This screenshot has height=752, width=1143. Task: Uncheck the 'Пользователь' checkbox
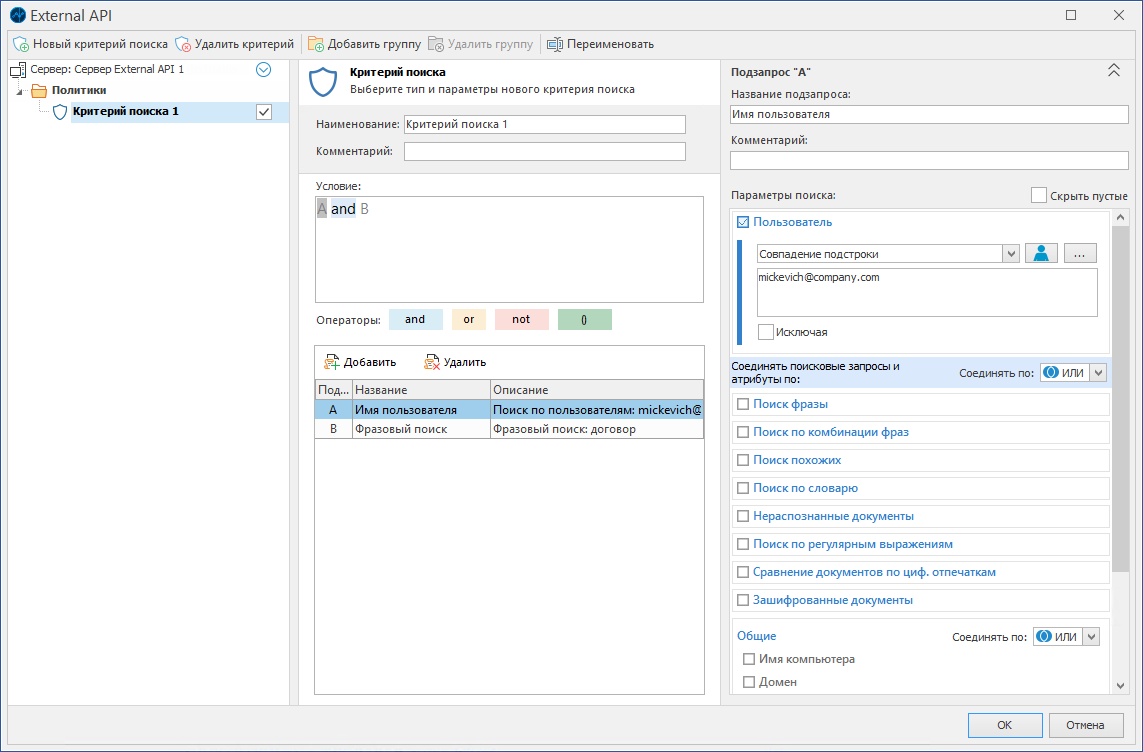click(x=743, y=222)
